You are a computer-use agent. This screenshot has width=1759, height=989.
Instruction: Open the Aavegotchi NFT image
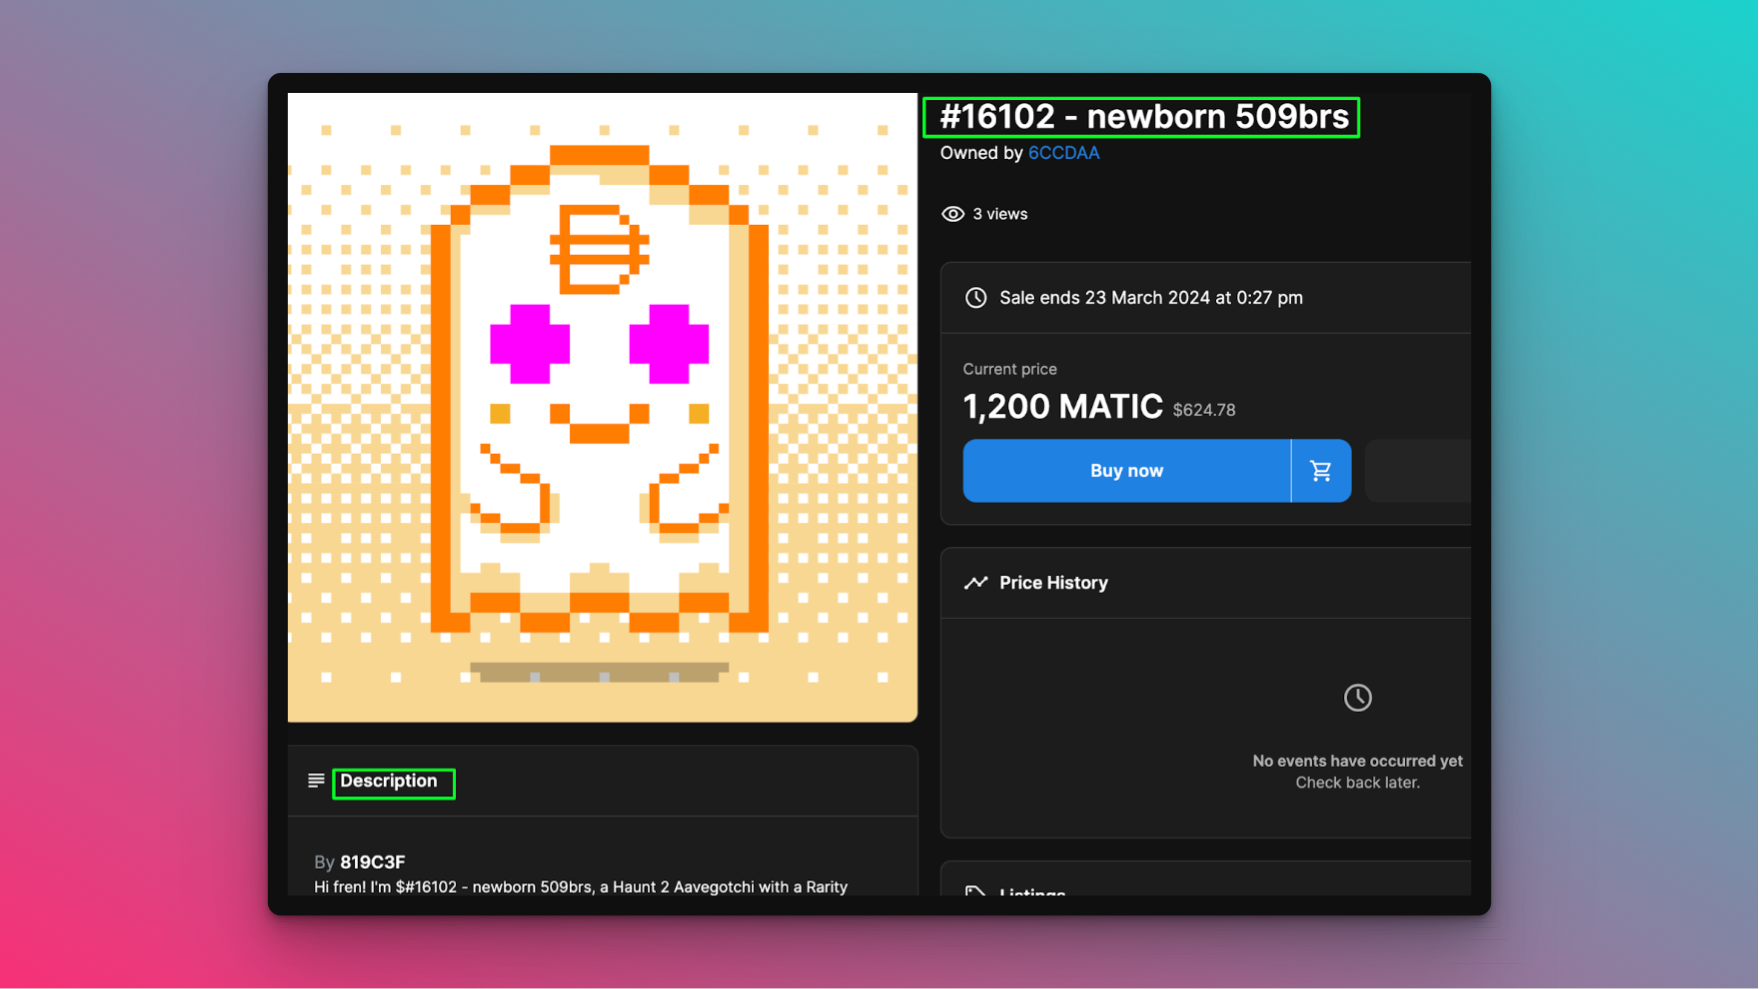(x=602, y=408)
